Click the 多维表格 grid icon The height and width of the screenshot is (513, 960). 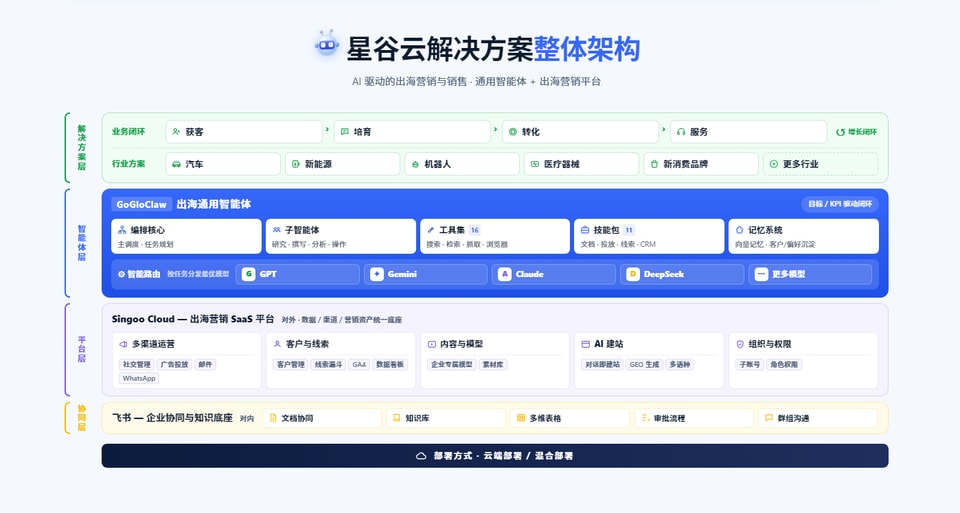coord(521,418)
